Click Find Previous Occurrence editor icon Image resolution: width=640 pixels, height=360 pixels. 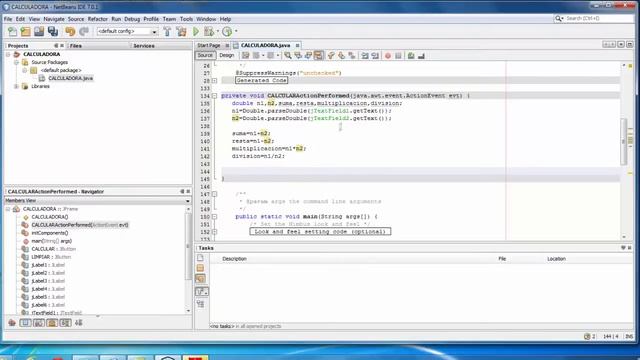click(x=298, y=56)
